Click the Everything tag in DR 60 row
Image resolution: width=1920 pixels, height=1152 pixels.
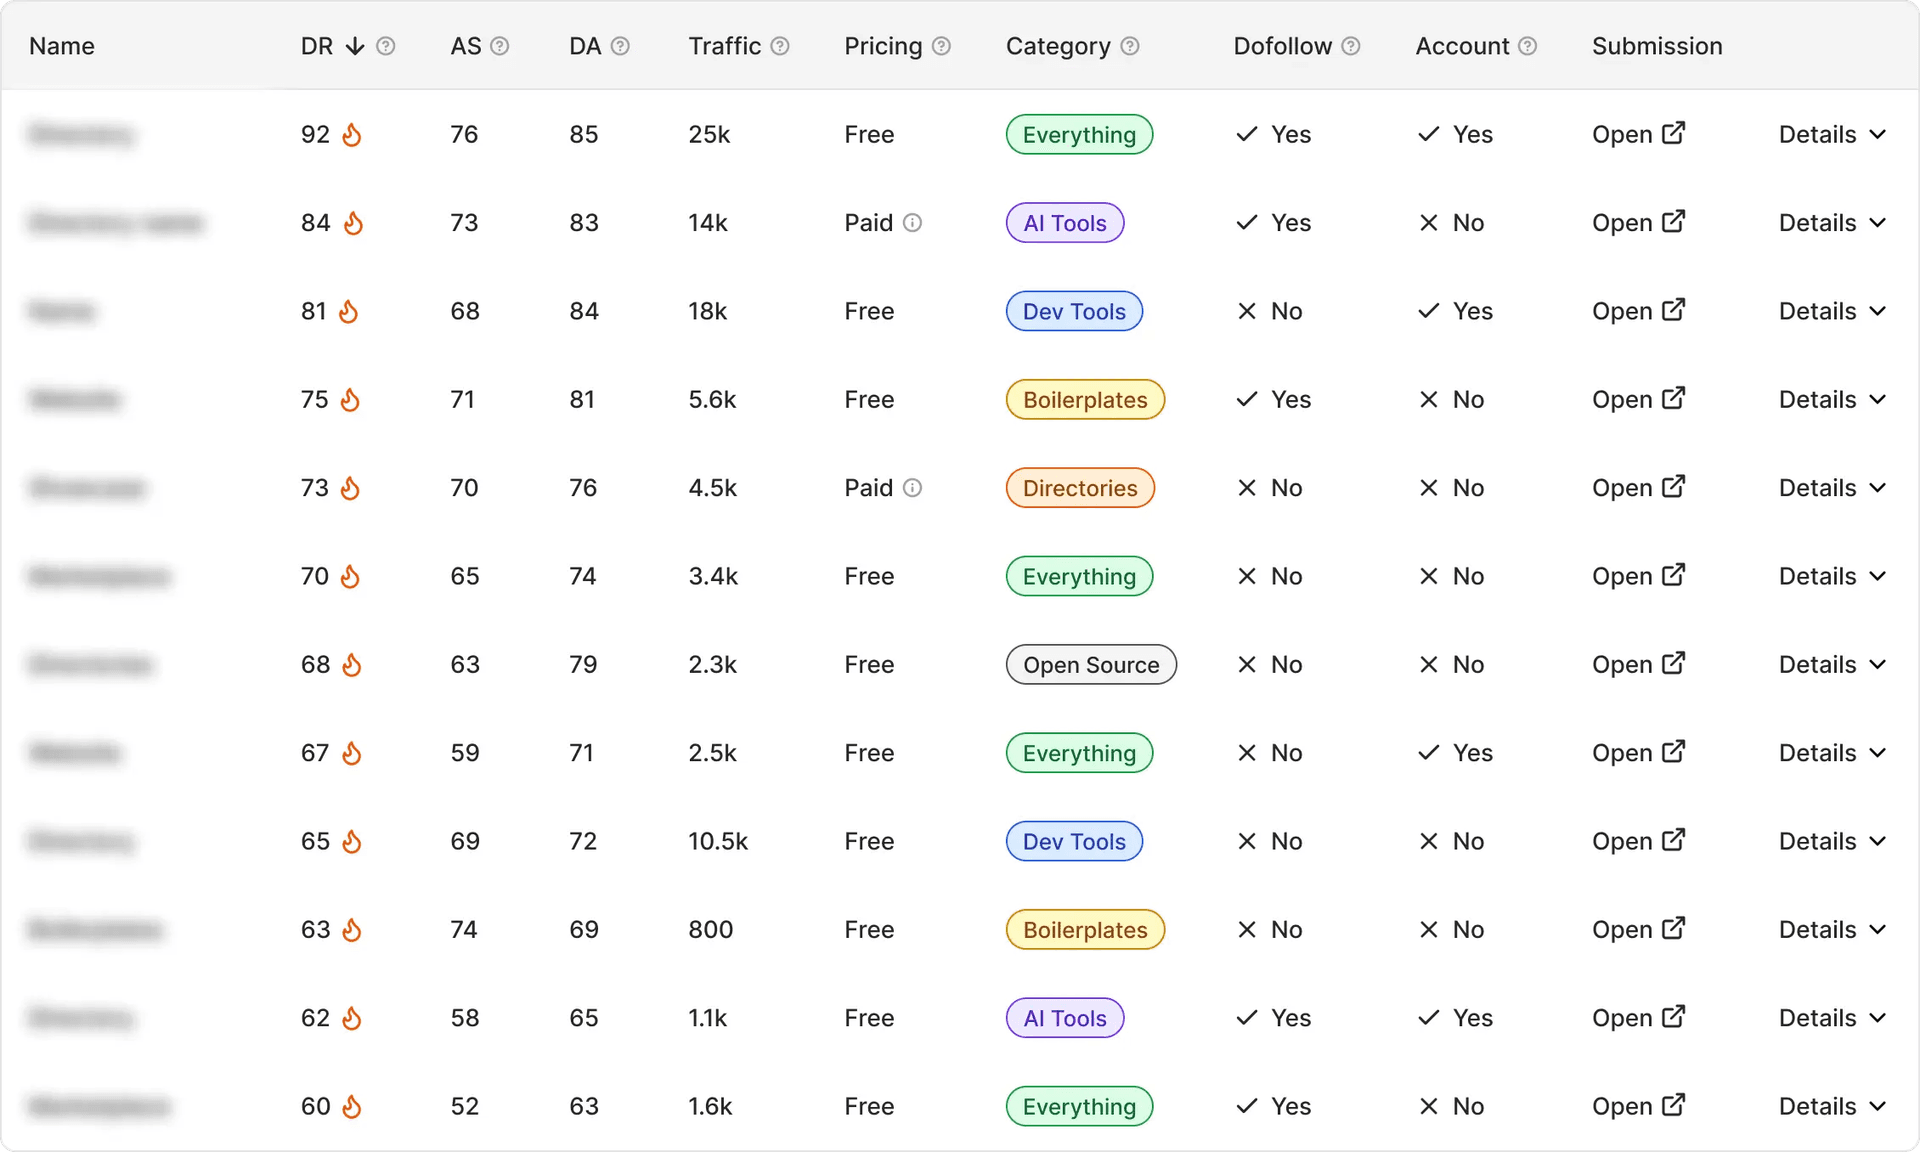coord(1079,1106)
